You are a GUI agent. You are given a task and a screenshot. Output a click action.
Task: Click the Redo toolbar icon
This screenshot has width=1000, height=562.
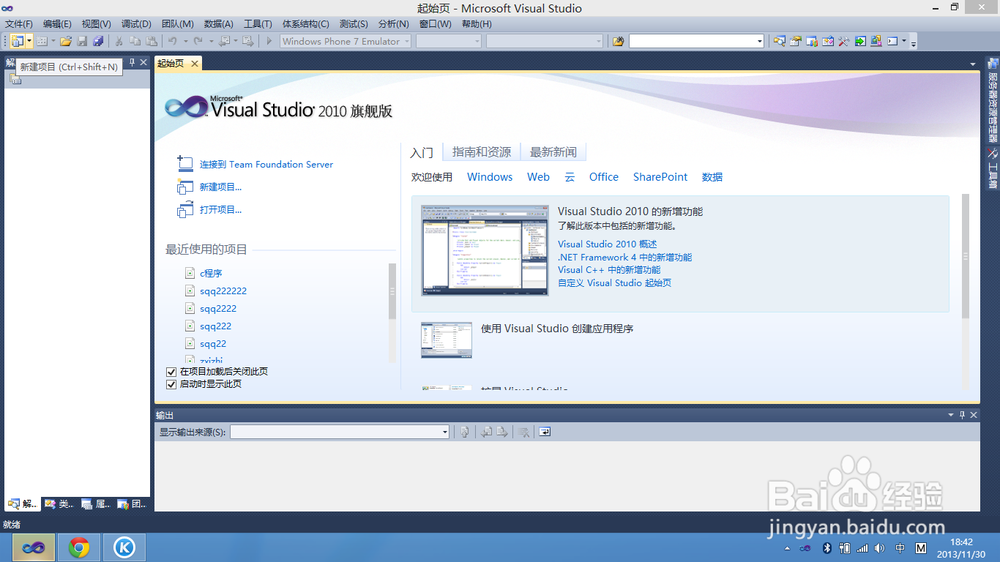[198, 41]
